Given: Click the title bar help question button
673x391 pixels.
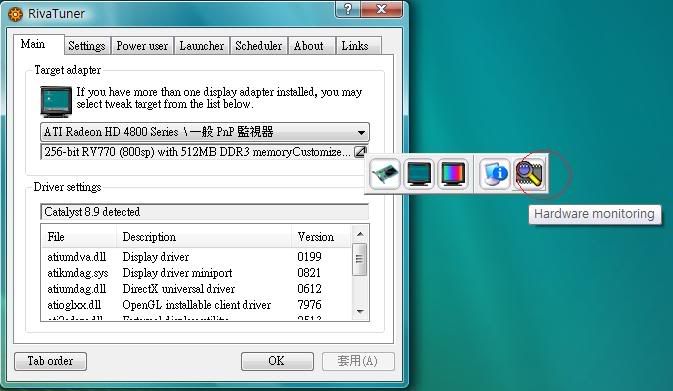Looking at the screenshot, I should 348,9.
